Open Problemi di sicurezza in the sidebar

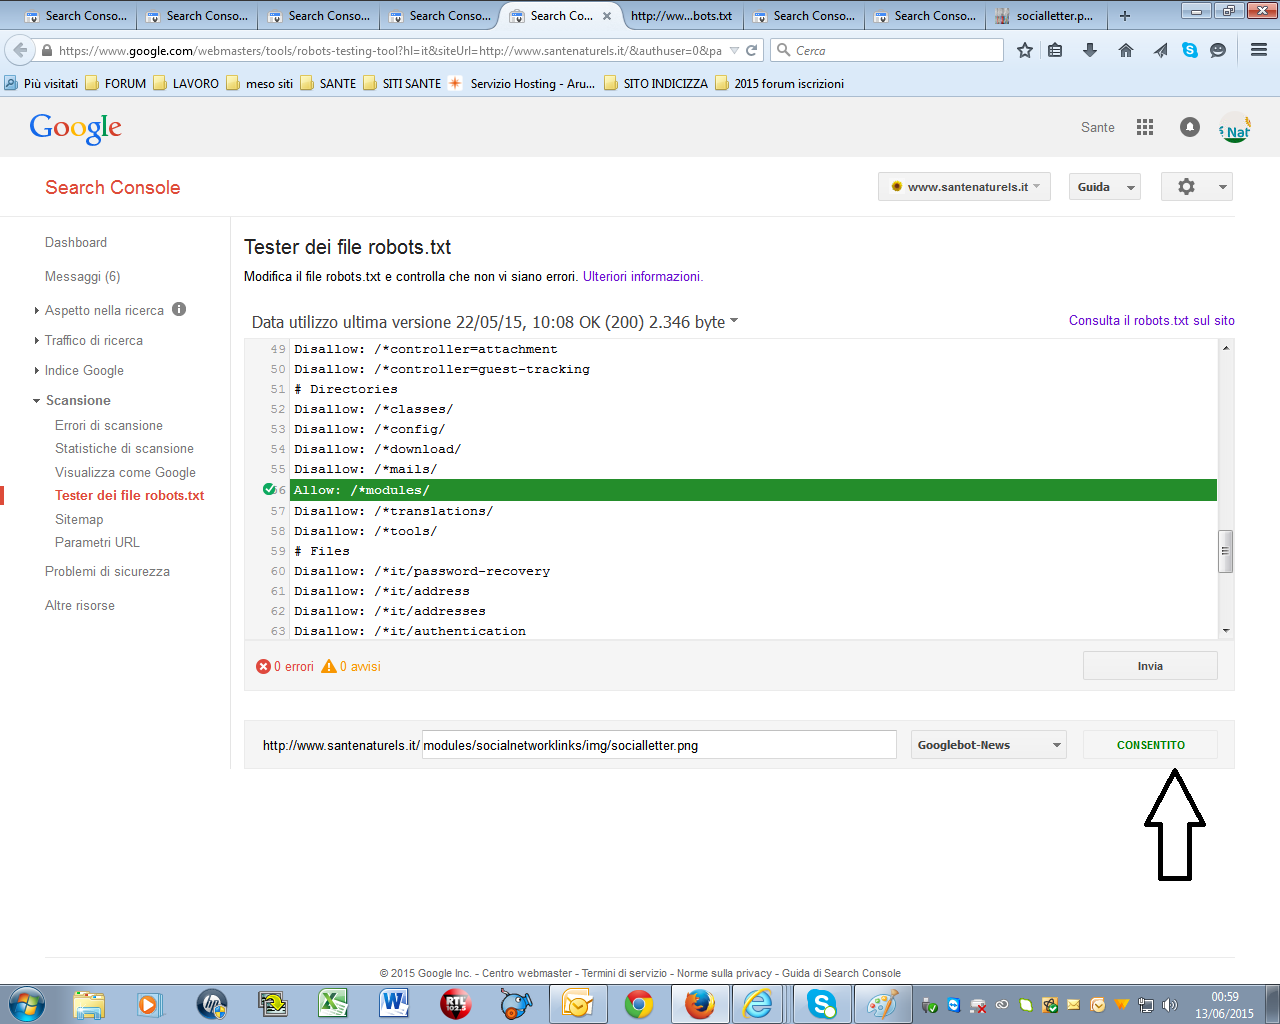tap(107, 571)
